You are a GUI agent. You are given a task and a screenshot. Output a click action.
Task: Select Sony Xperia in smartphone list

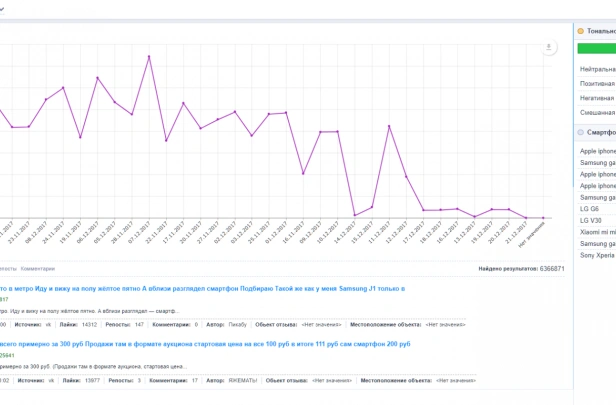point(597,255)
